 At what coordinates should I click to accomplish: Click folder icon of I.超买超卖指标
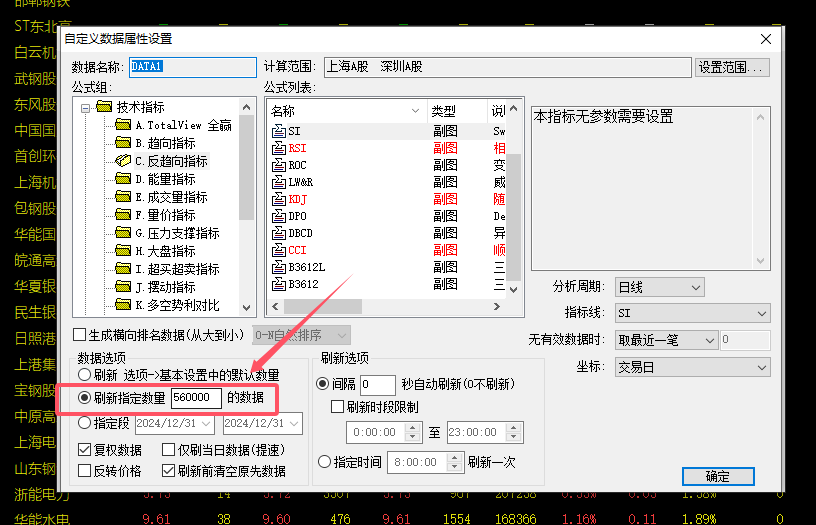tap(123, 269)
